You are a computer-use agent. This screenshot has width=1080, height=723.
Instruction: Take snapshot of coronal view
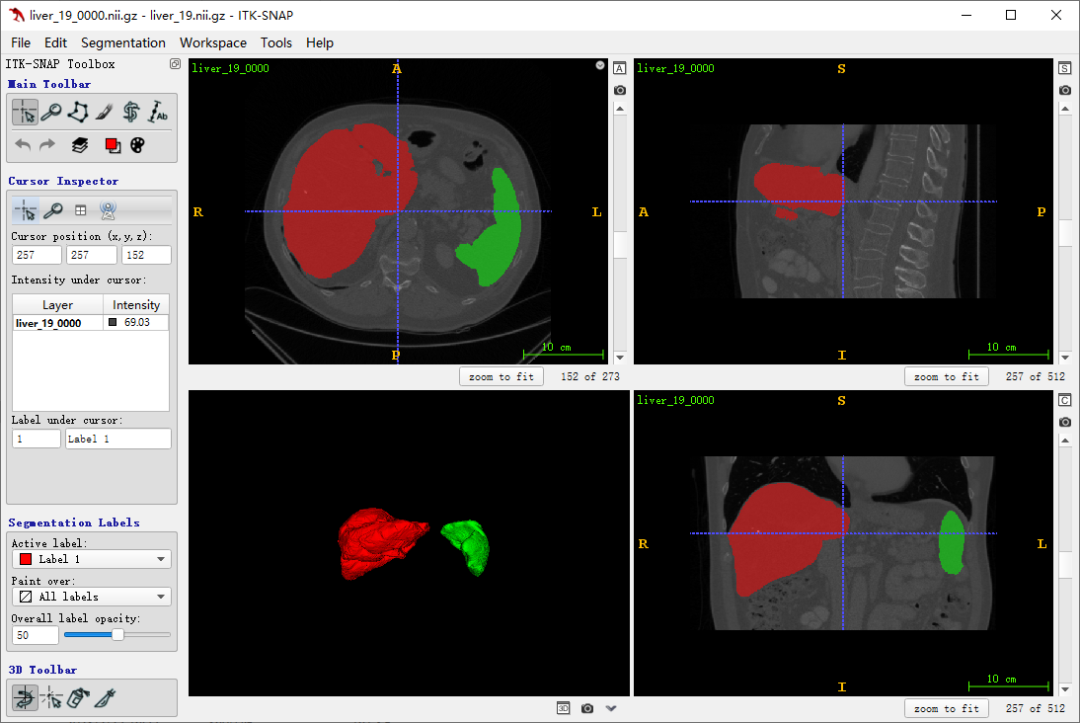1065,422
